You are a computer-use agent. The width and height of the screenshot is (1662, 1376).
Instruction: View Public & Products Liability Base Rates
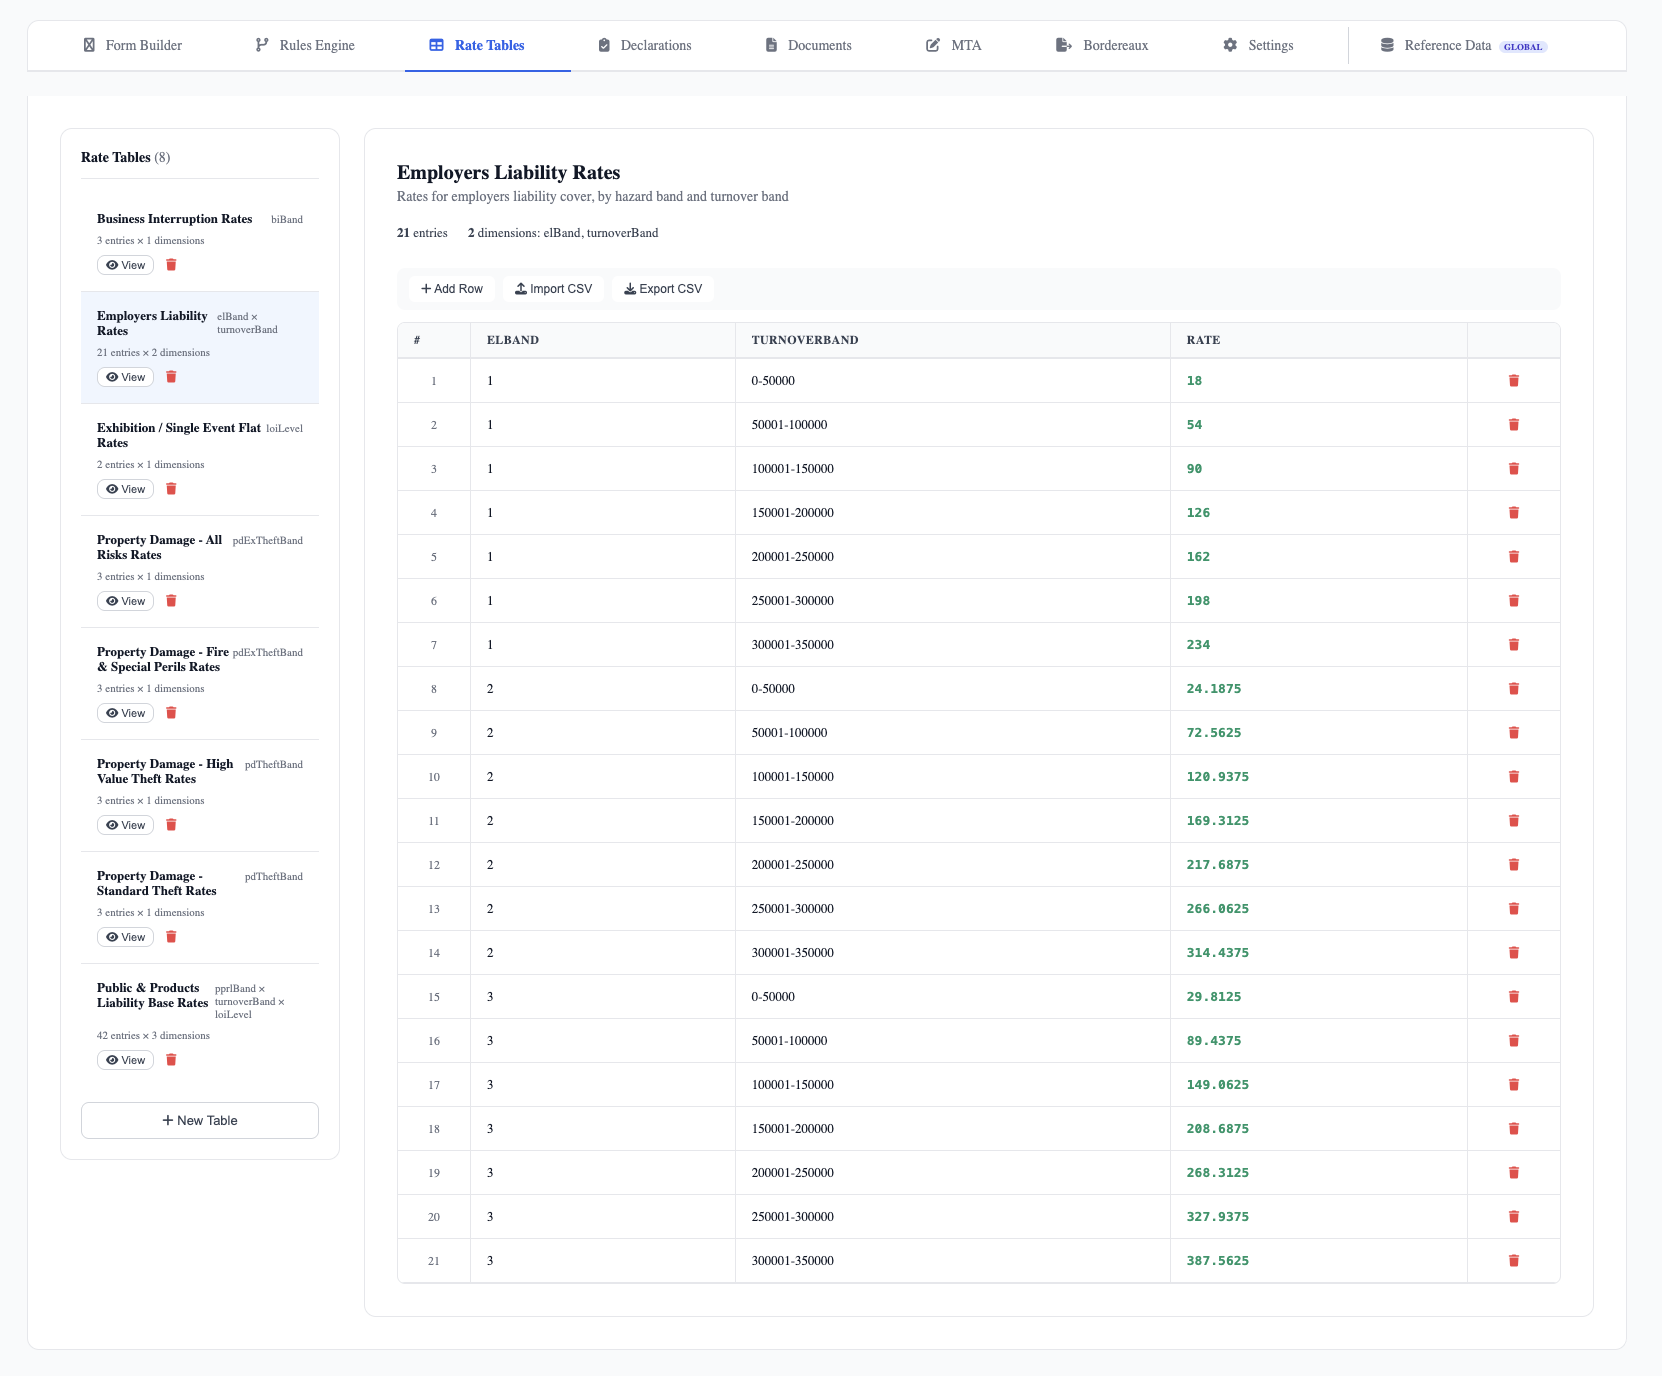(x=125, y=1060)
